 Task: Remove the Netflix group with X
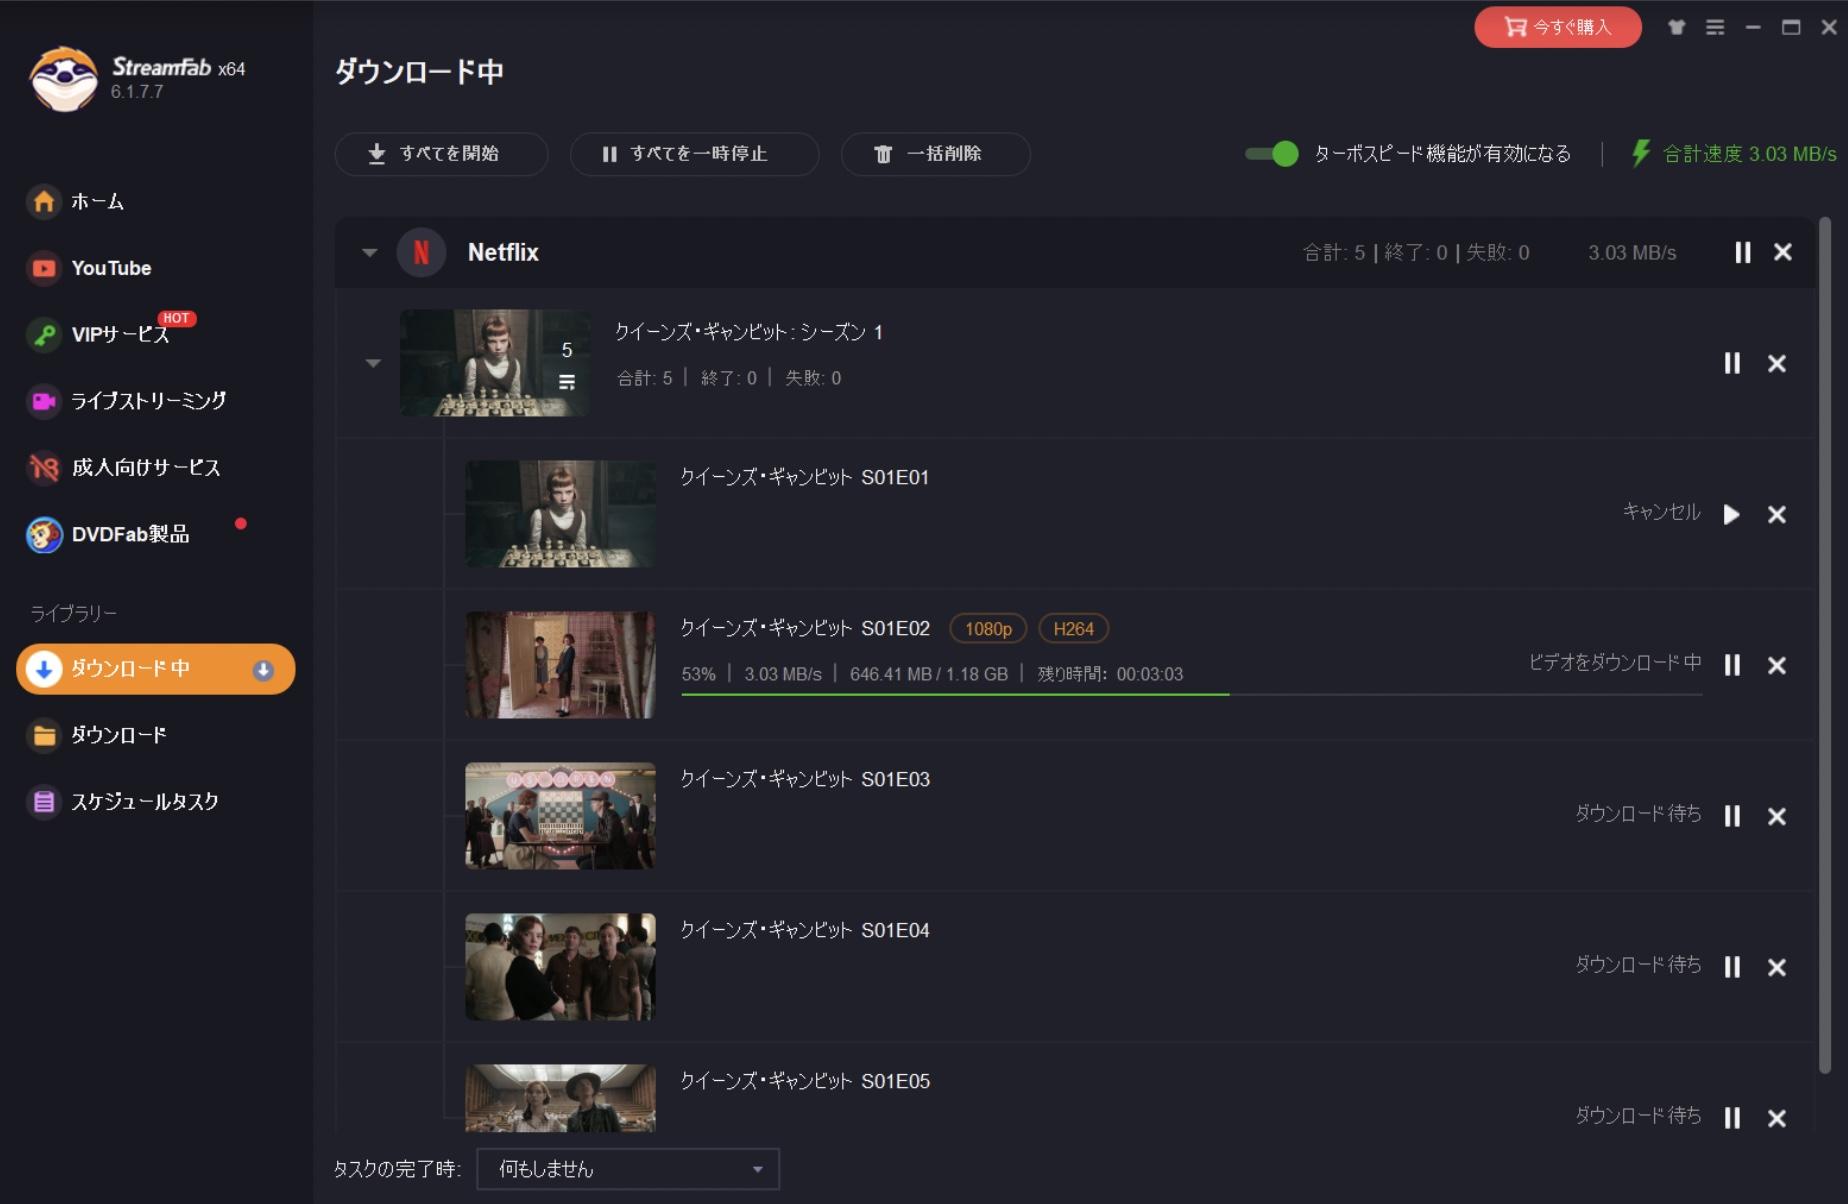point(1782,253)
